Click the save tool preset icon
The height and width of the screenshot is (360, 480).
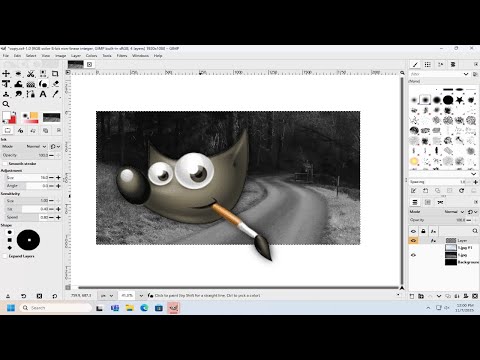pyautogui.click(x=8, y=296)
